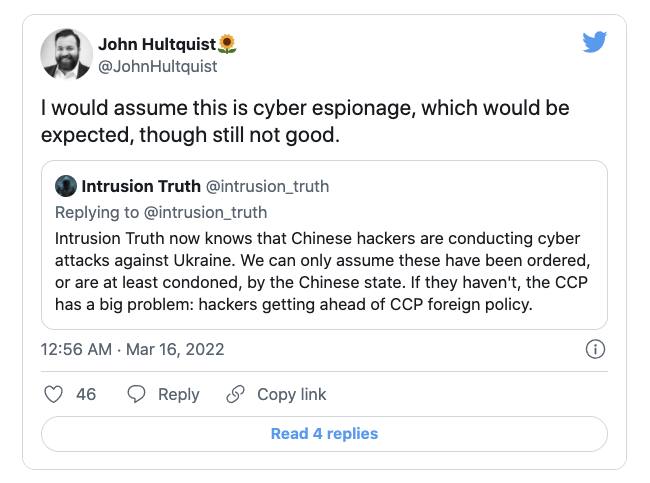Open the @JohnHultquist handle link
650x483 pixels.
[157, 66]
